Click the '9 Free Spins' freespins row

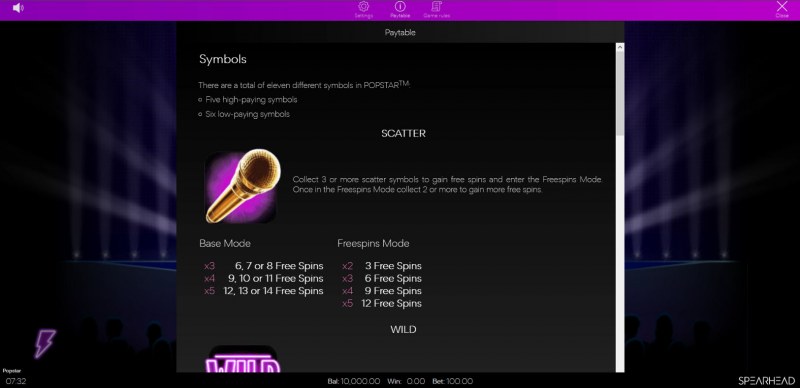point(382,290)
